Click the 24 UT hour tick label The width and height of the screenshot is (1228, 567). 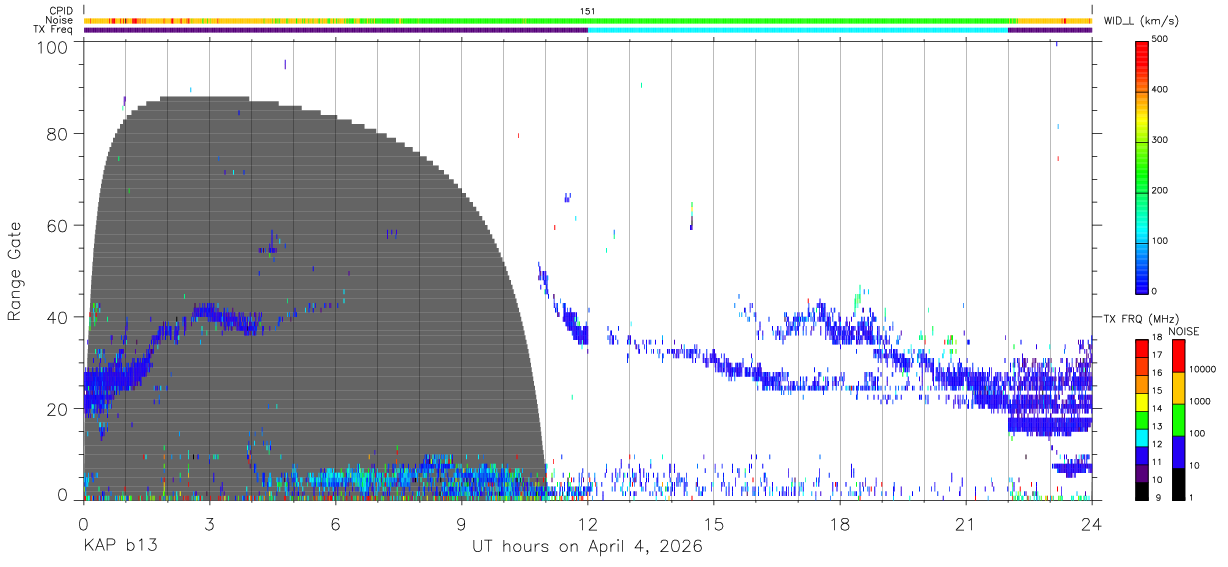1091,524
